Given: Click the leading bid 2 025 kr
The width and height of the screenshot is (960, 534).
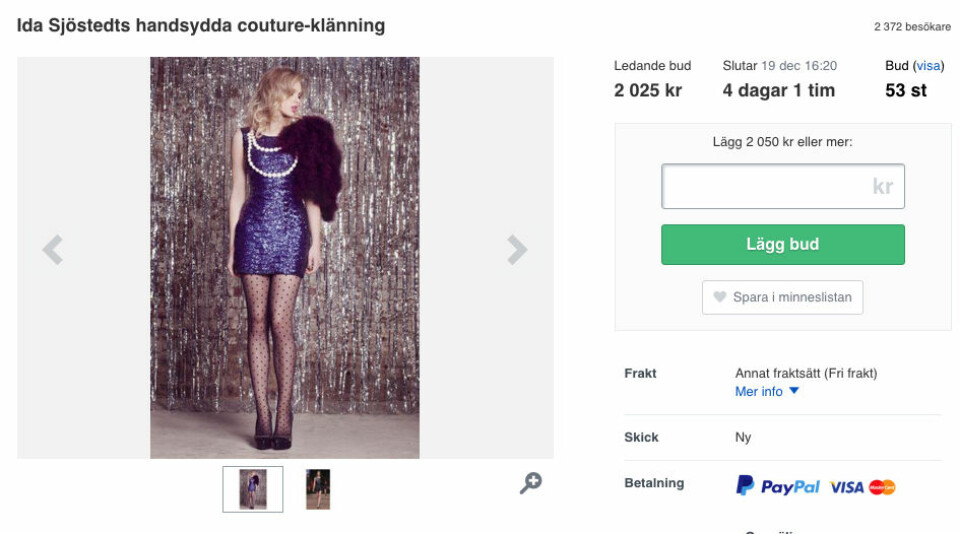Looking at the screenshot, I should pos(648,90).
